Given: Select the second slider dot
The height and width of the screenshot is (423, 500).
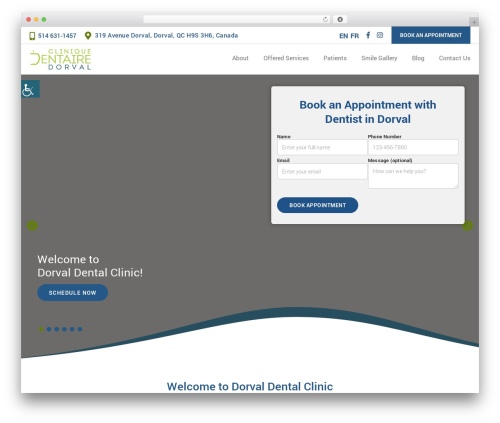Looking at the screenshot, I should pyautogui.click(x=49, y=329).
